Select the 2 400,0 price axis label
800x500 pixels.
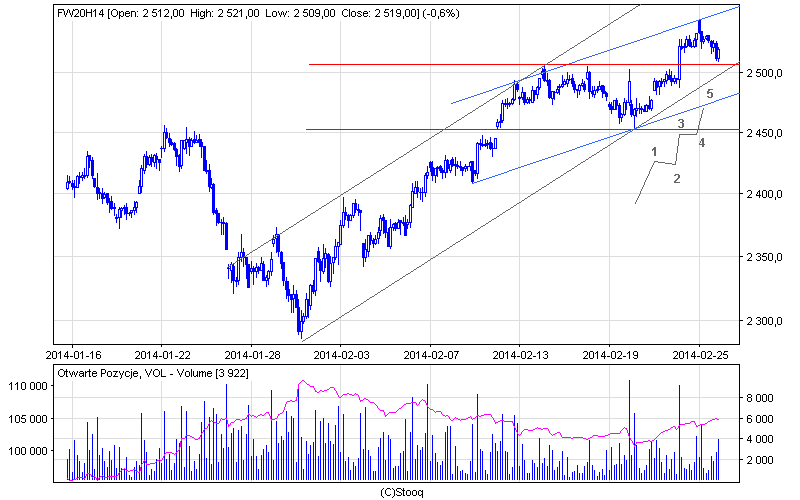(x=764, y=194)
